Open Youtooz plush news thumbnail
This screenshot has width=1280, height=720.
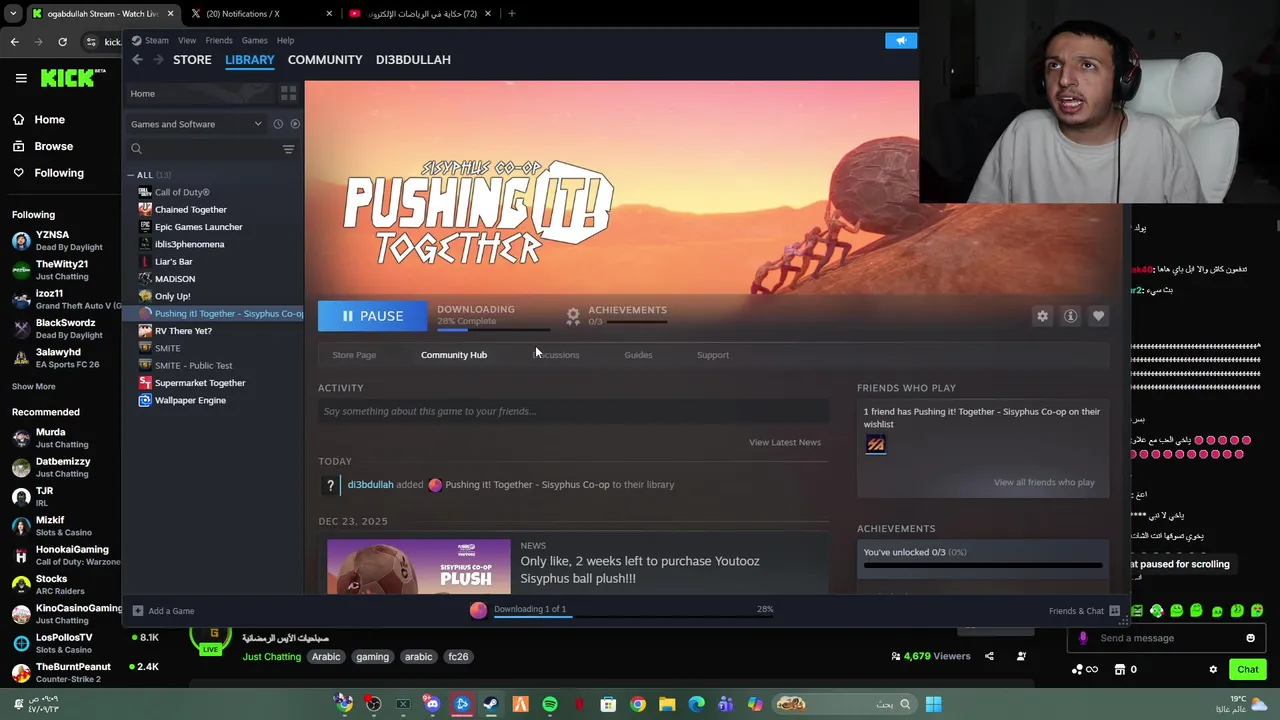(x=418, y=567)
